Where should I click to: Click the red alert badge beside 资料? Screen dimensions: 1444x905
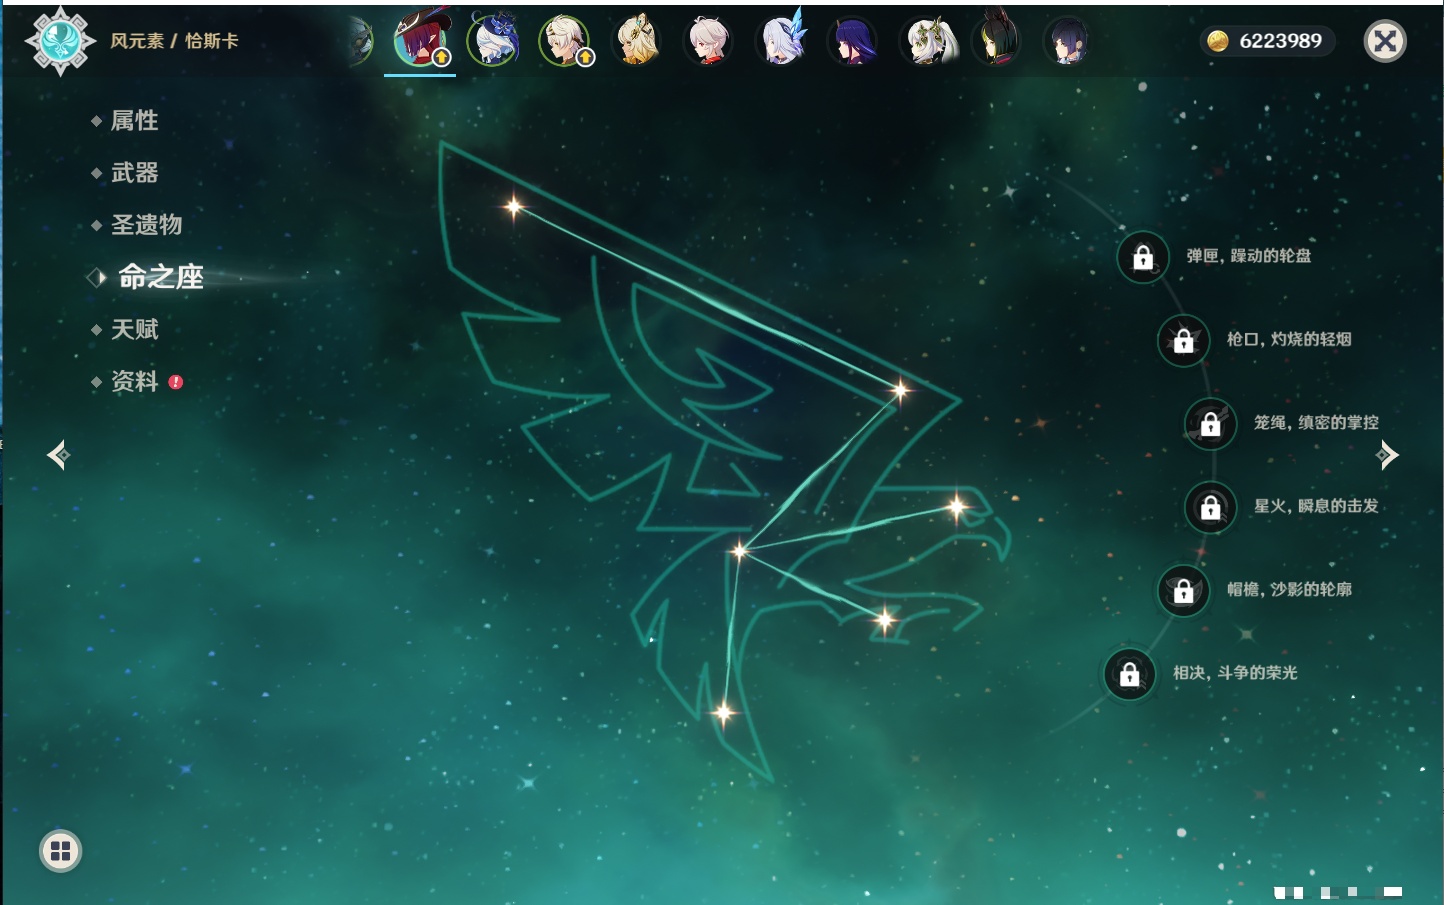pos(176,382)
